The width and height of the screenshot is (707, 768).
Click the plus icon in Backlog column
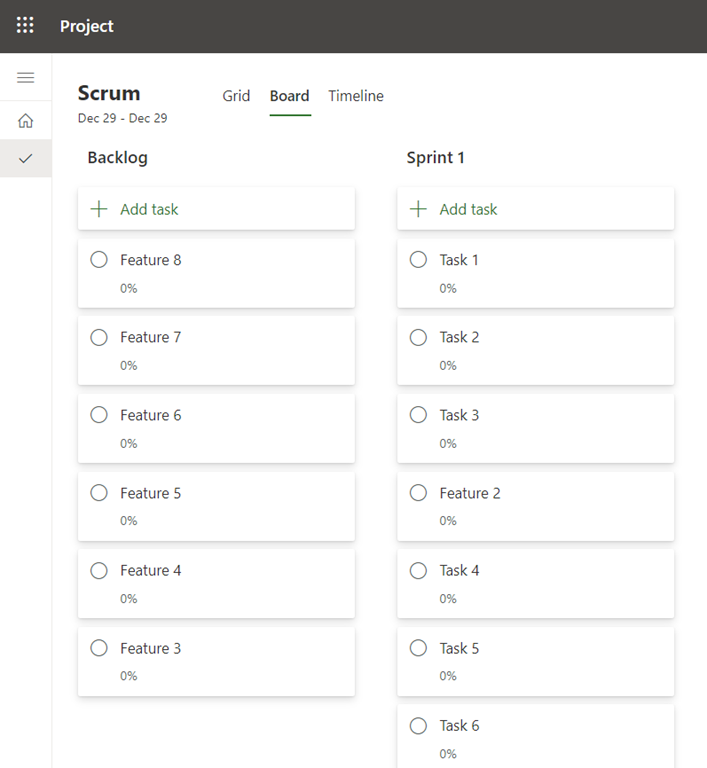[99, 209]
